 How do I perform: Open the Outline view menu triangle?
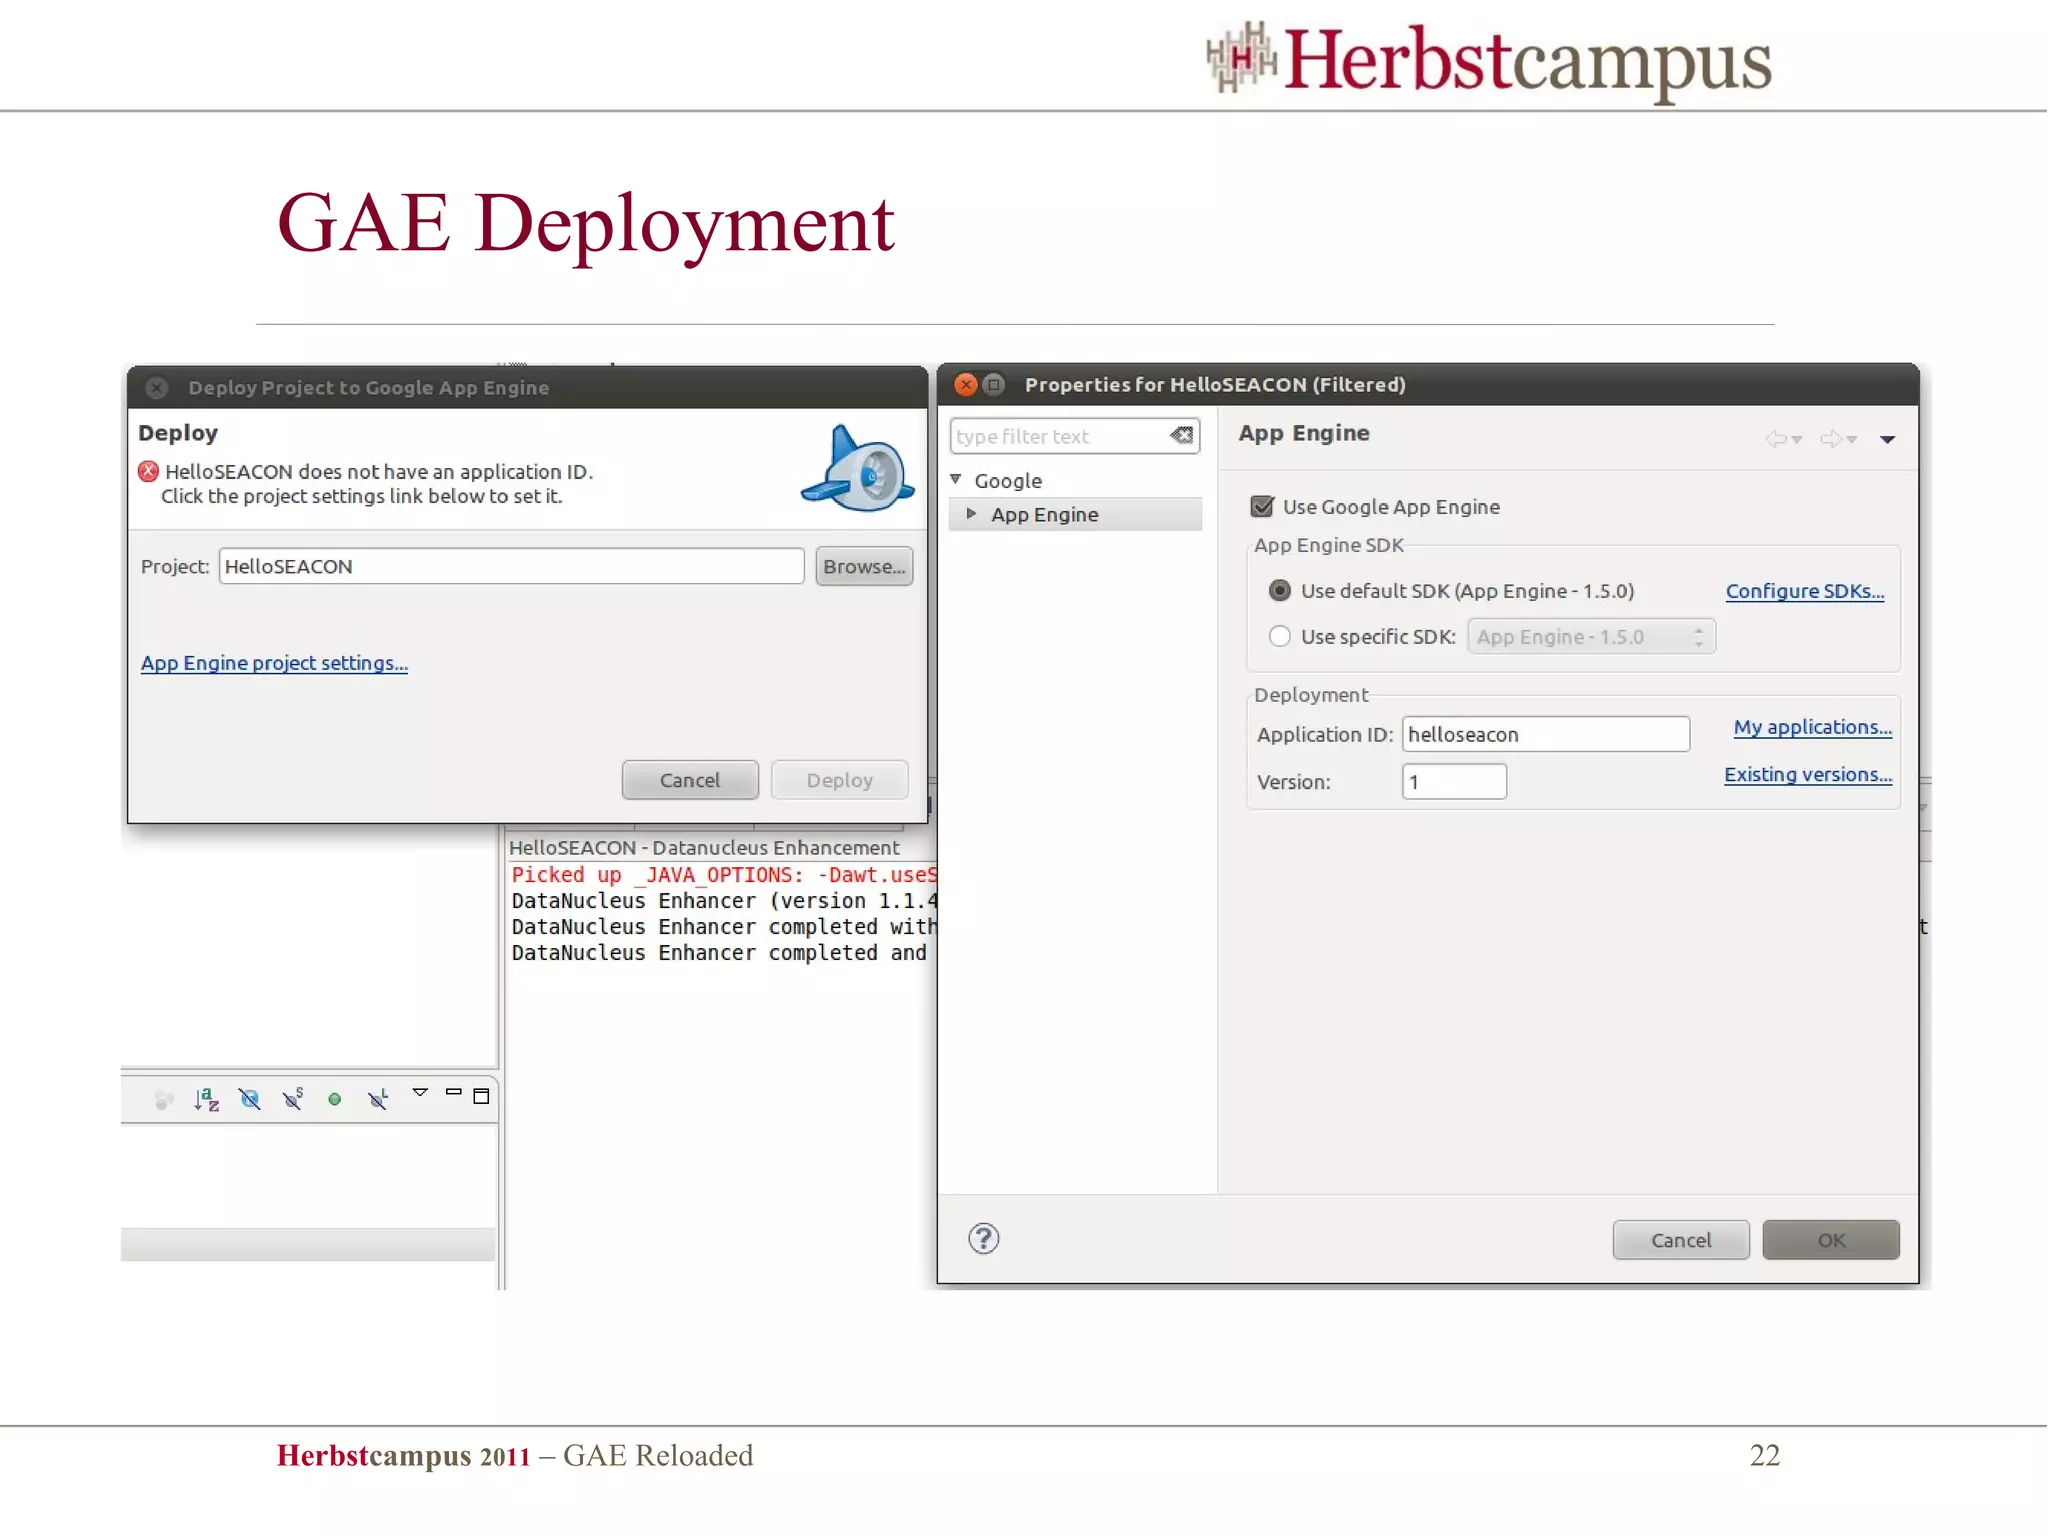421,1092
